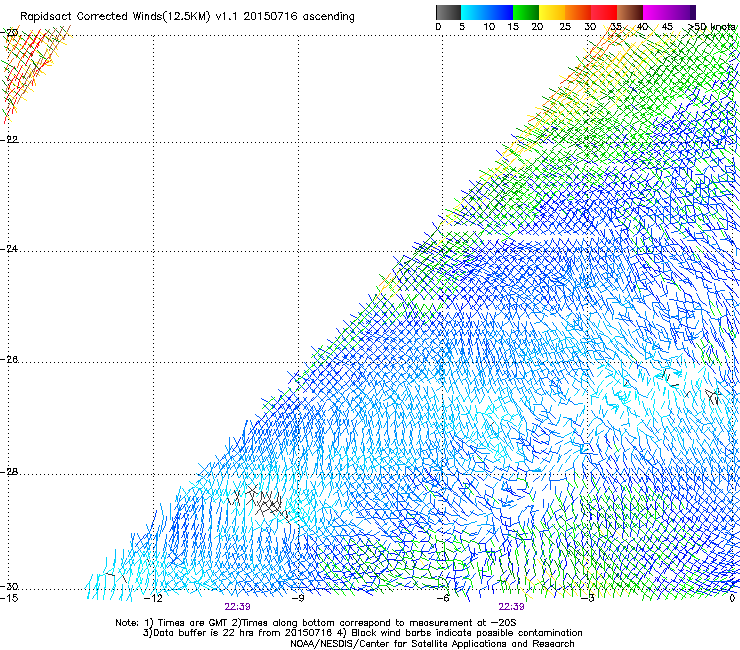Click the NOAA/NESDIS credit line
Viewport: 740px width, 650px height.
[432, 644]
